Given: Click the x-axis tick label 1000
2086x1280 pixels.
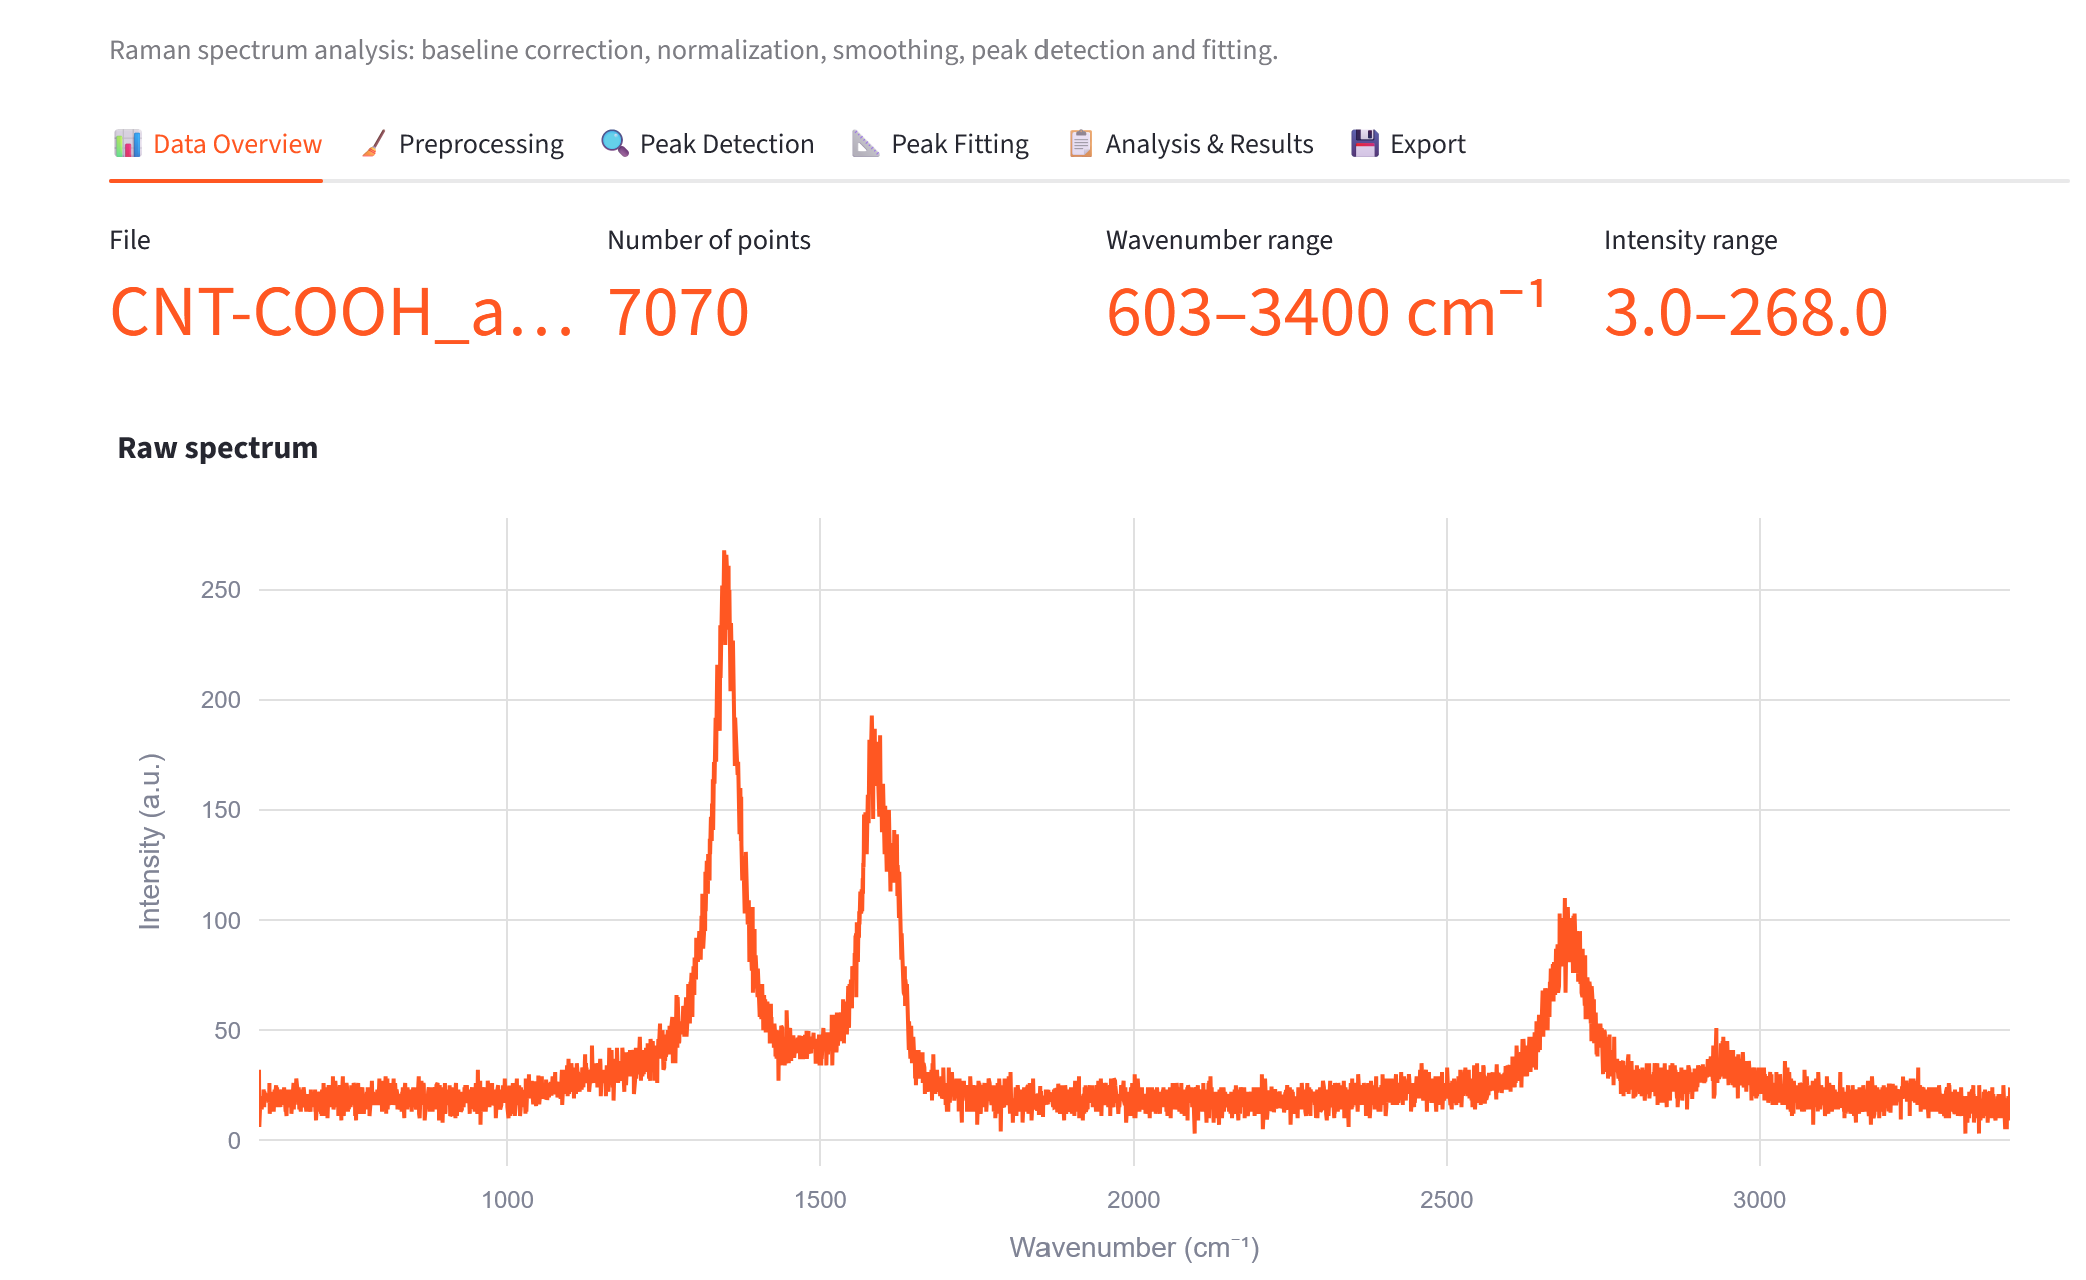Looking at the screenshot, I should click(x=507, y=1200).
